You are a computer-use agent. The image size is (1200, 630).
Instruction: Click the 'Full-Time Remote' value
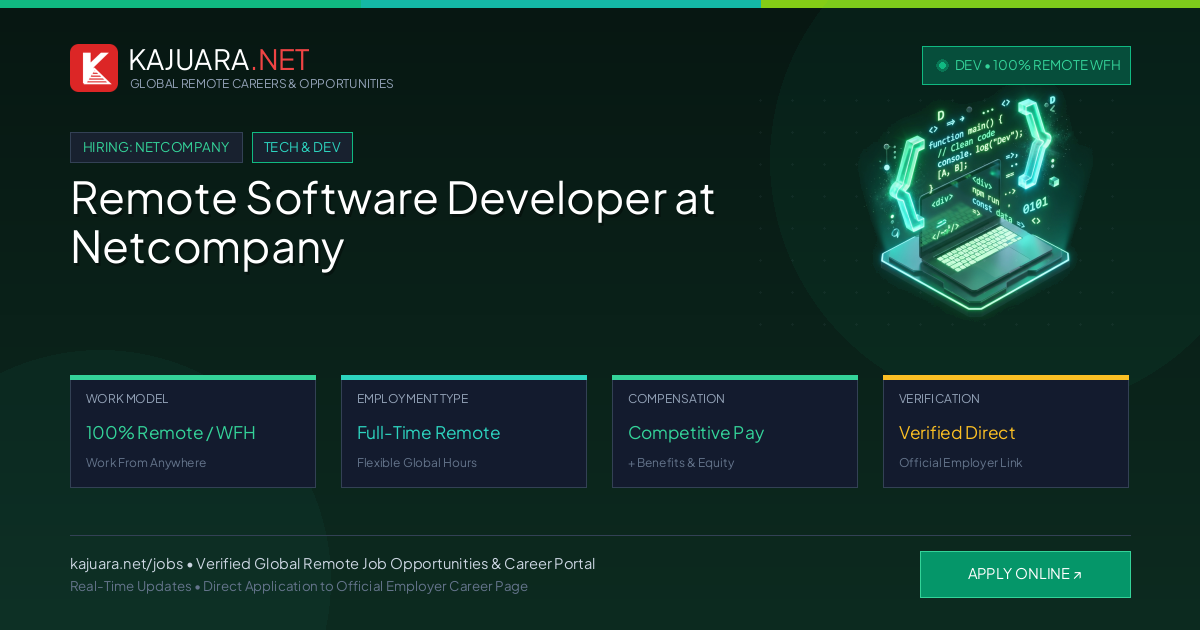coord(428,433)
